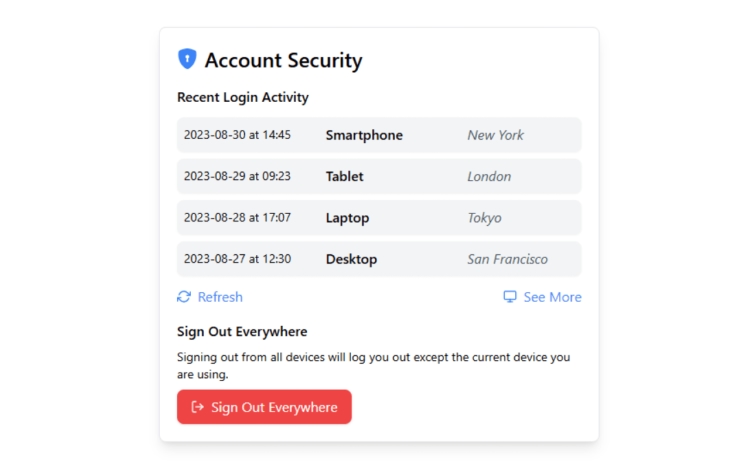750x469 pixels.
Task: Click the London location text
Action: [x=489, y=176]
